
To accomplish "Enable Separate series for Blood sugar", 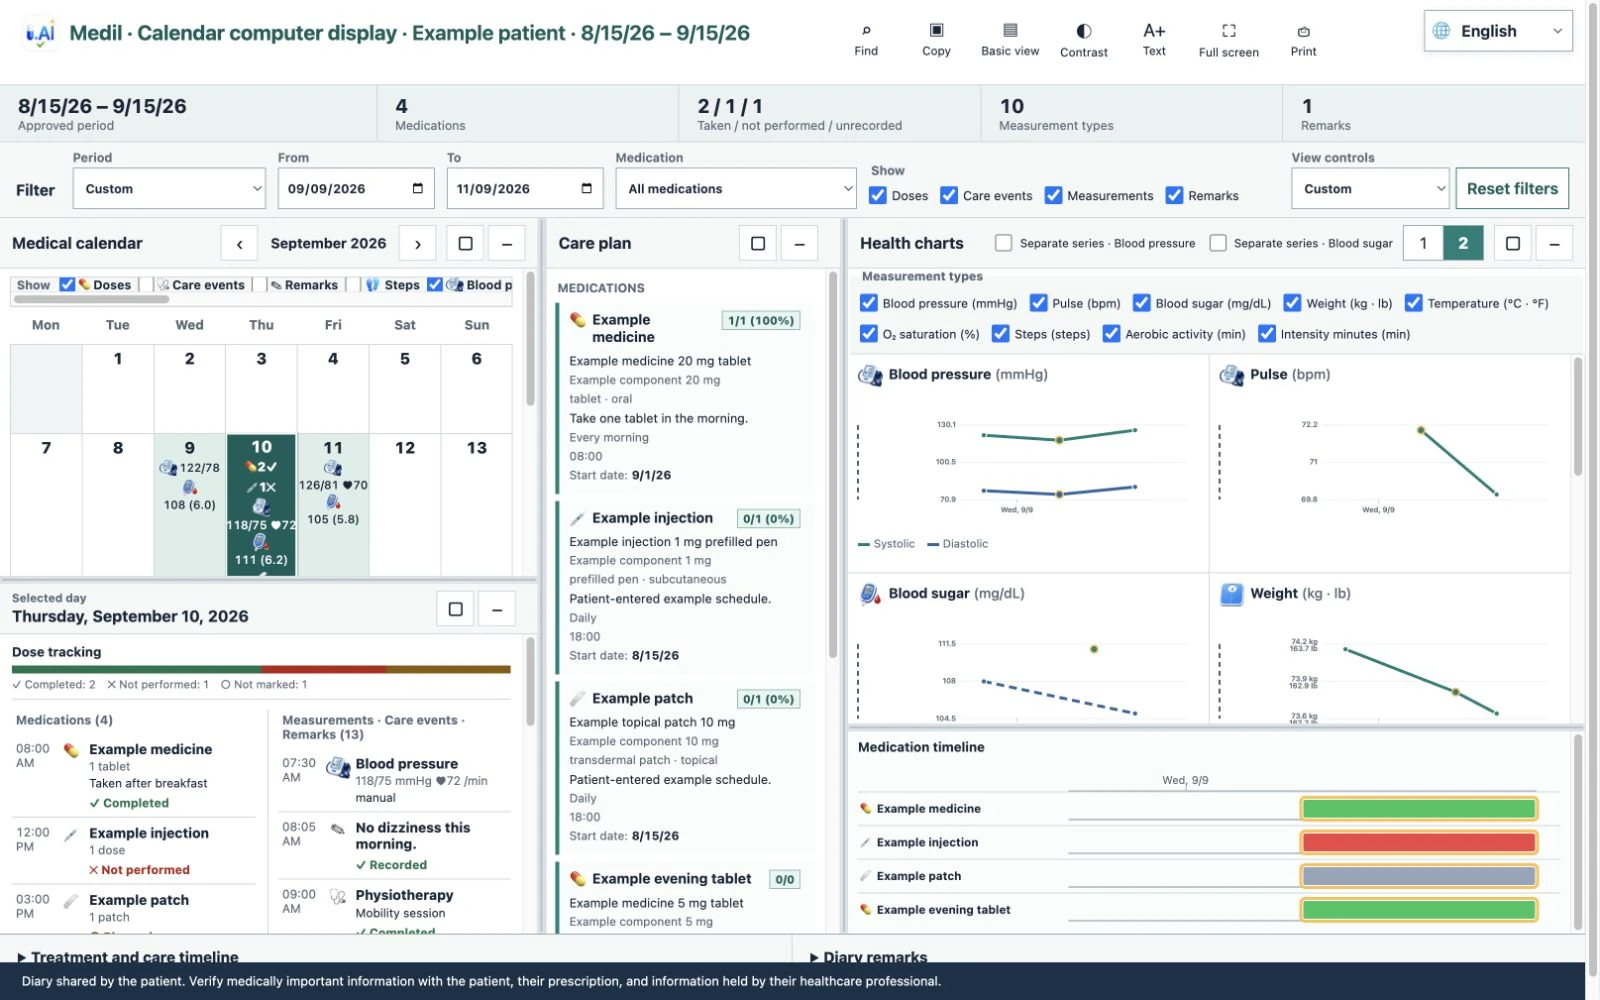I will click(1218, 243).
